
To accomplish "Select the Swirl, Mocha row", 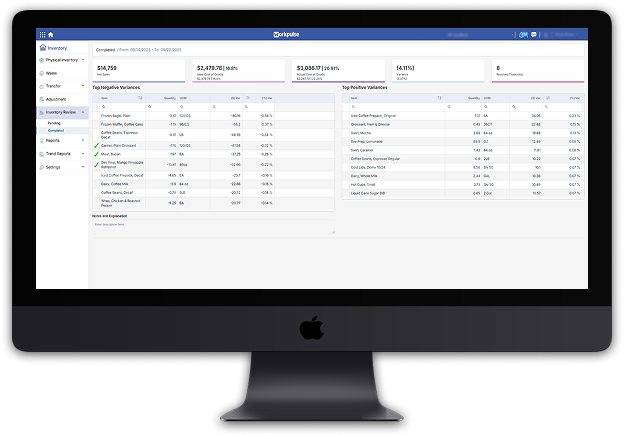I will pyautogui.click(x=463, y=133).
